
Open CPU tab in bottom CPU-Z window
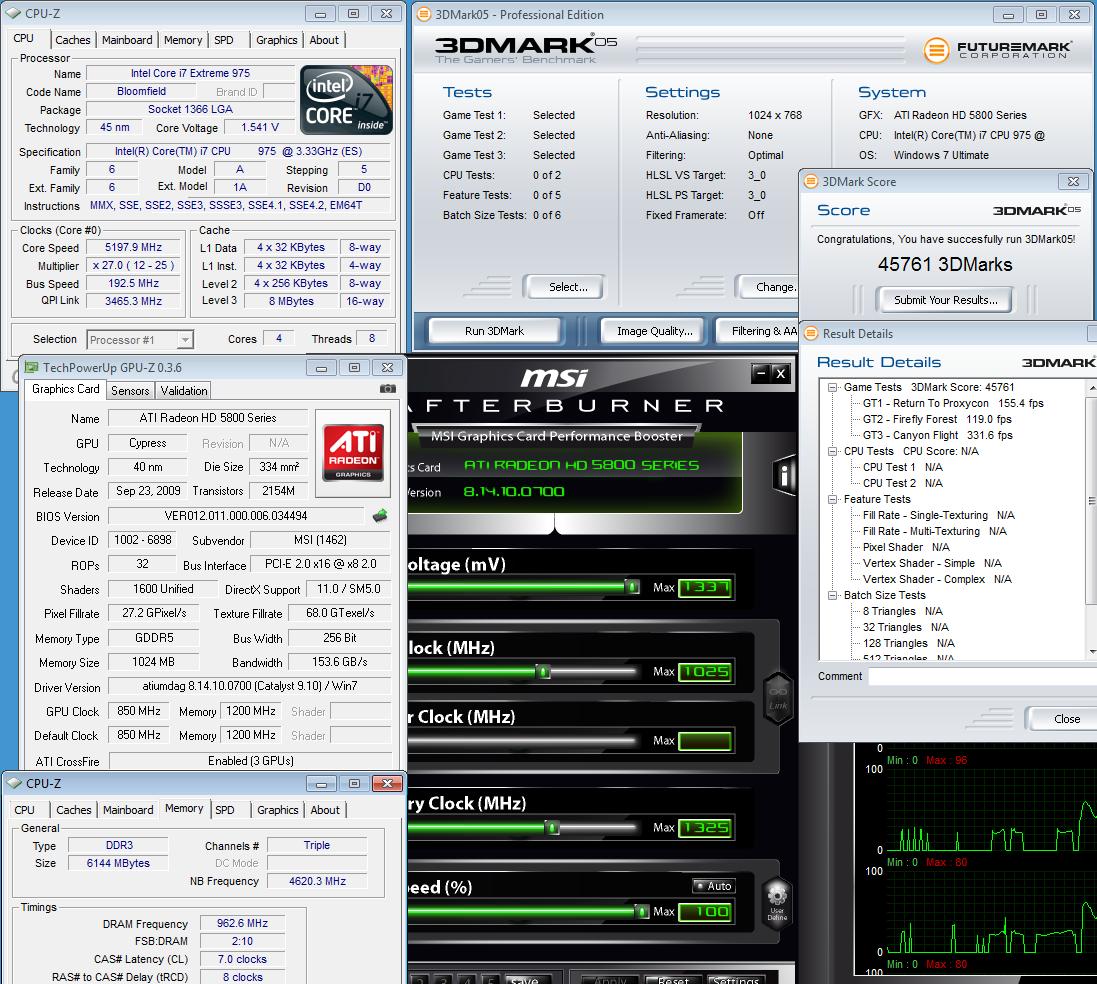click(24, 810)
